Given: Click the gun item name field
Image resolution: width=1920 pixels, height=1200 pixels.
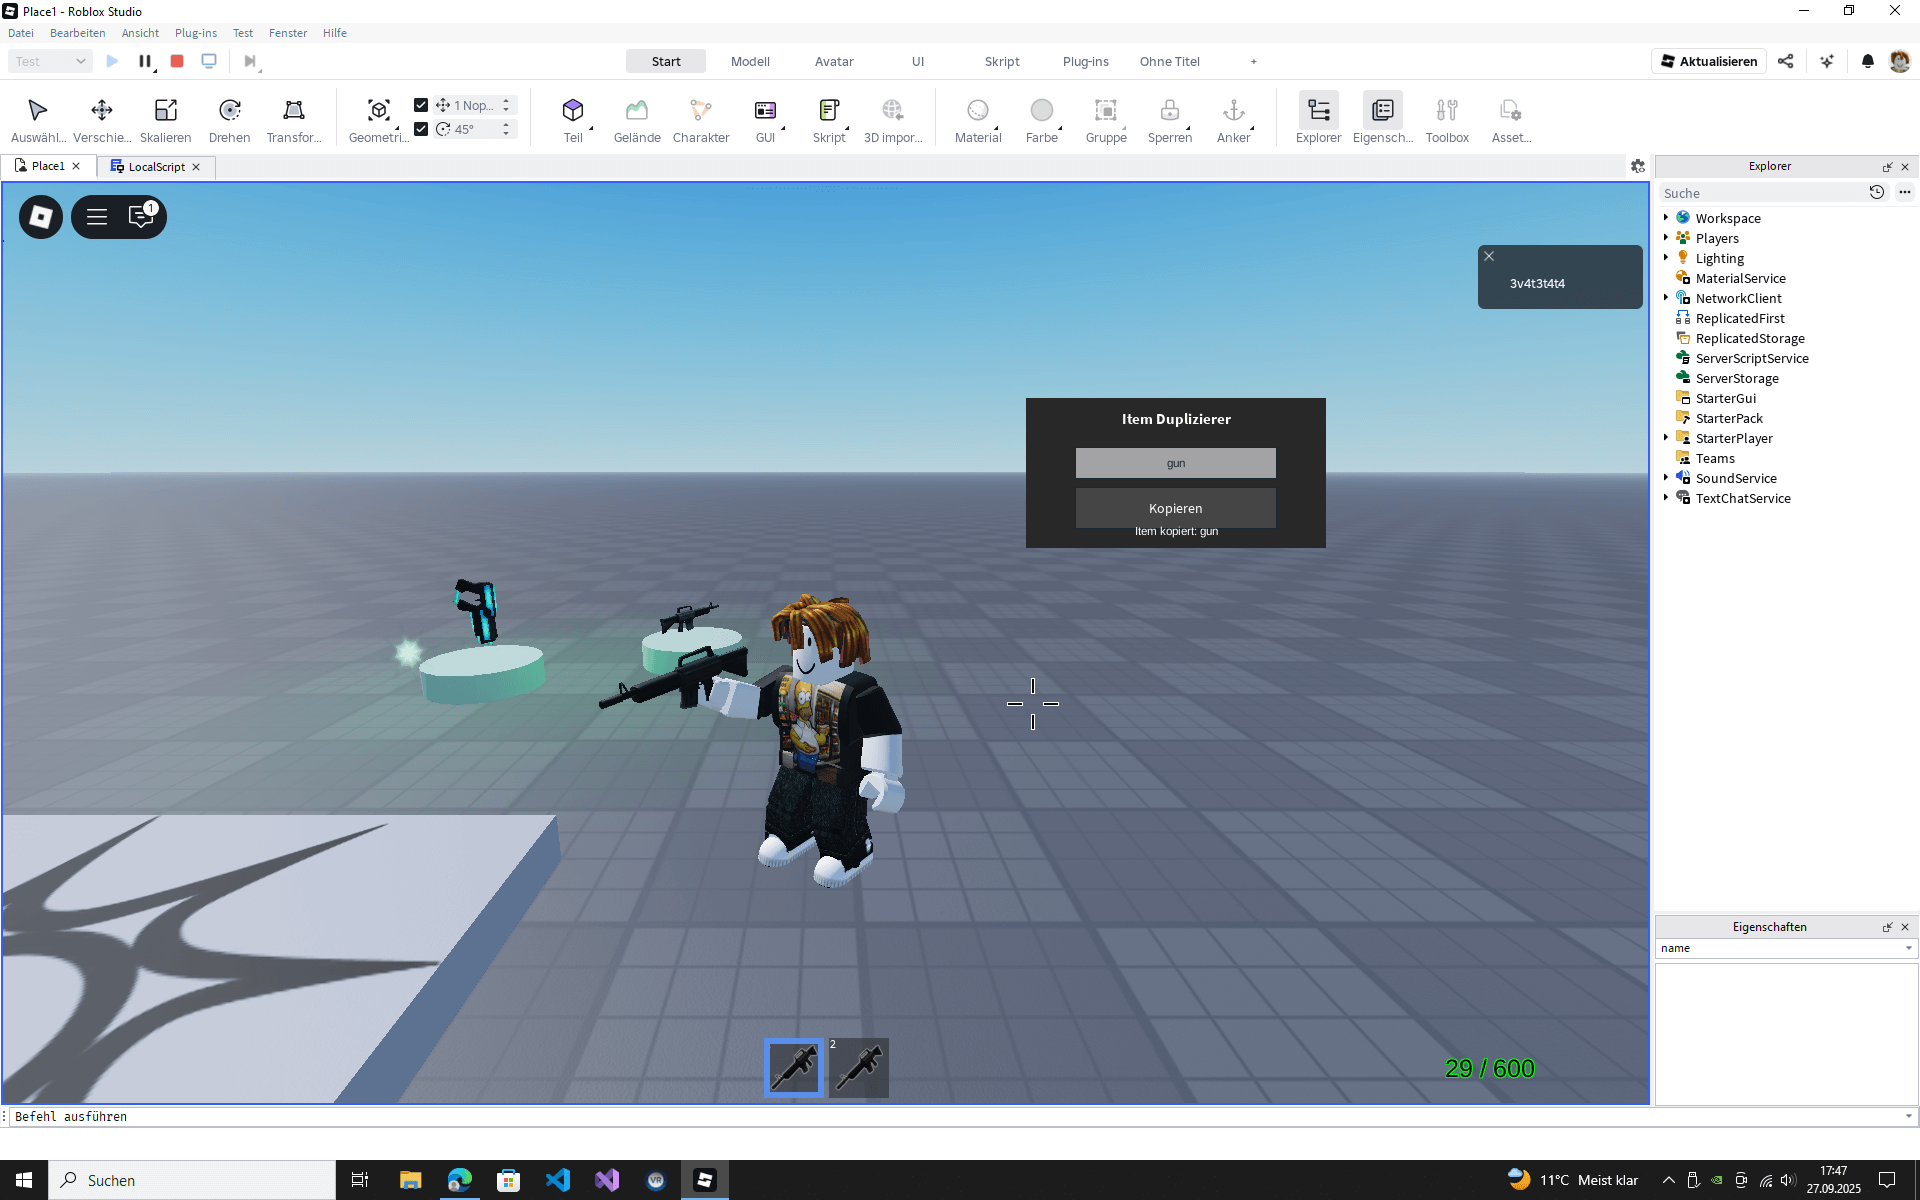Looking at the screenshot, I should pyautogui.click(x=1175, y=463).
